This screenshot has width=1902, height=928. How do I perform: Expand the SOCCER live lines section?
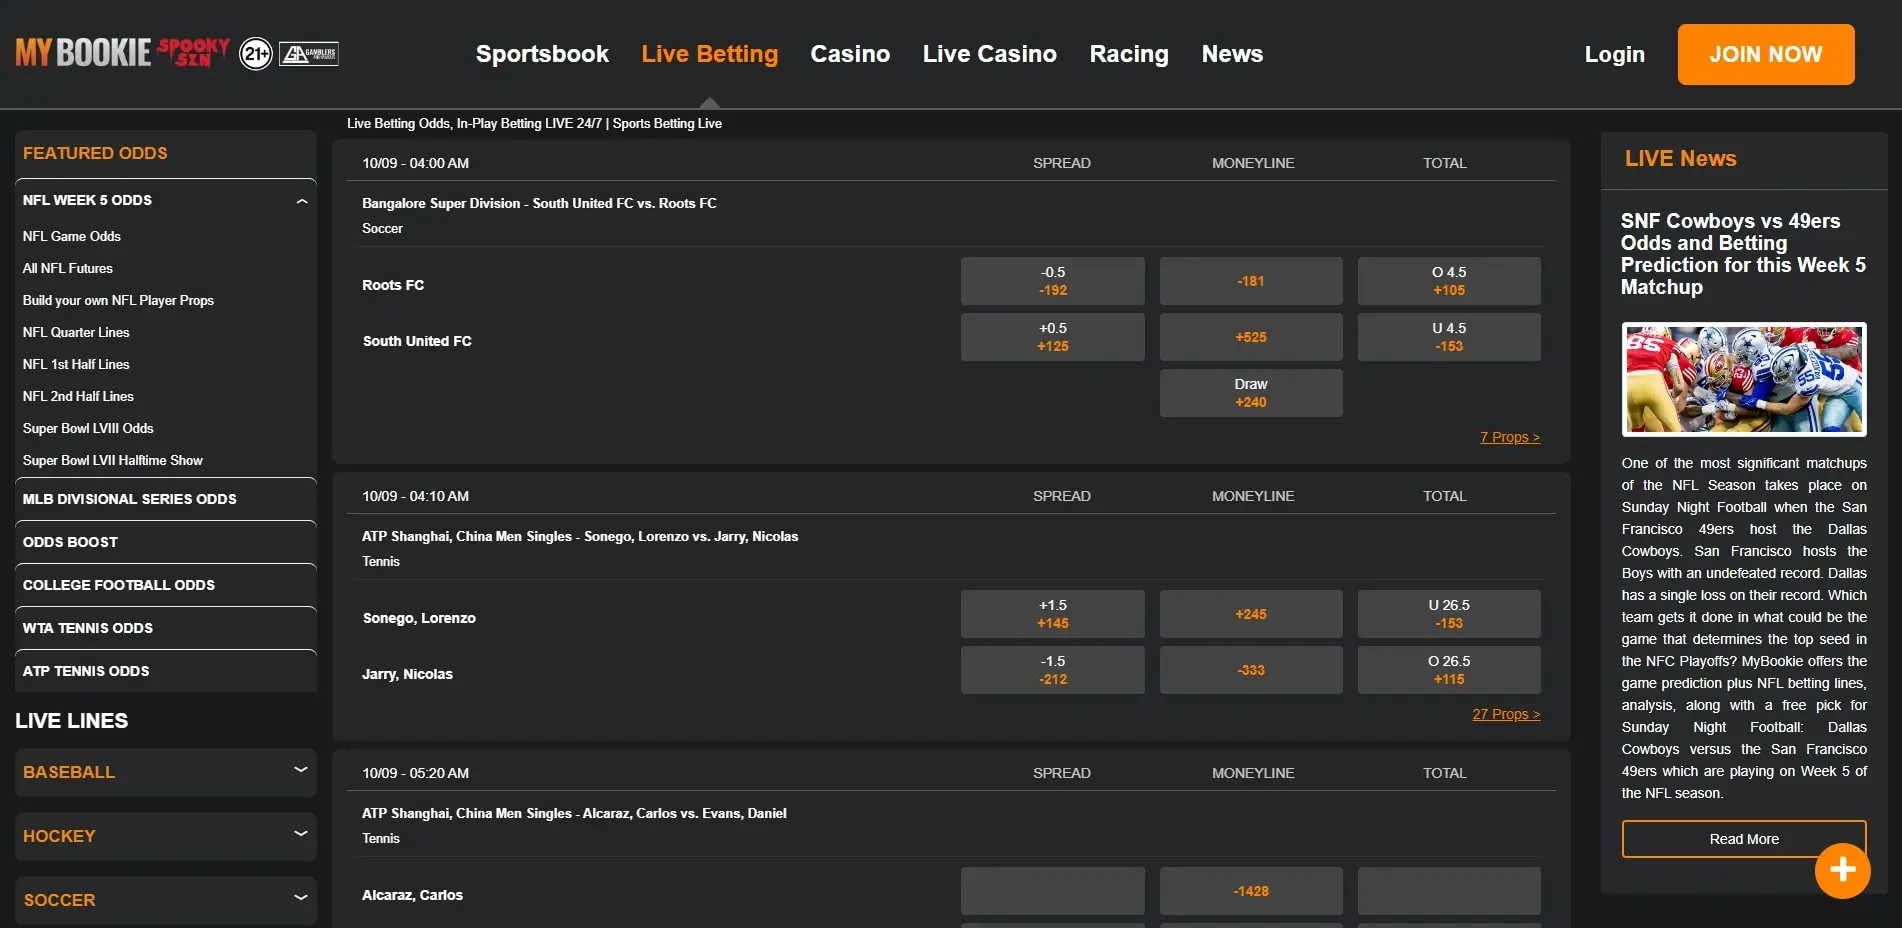(x=300, y=899)
